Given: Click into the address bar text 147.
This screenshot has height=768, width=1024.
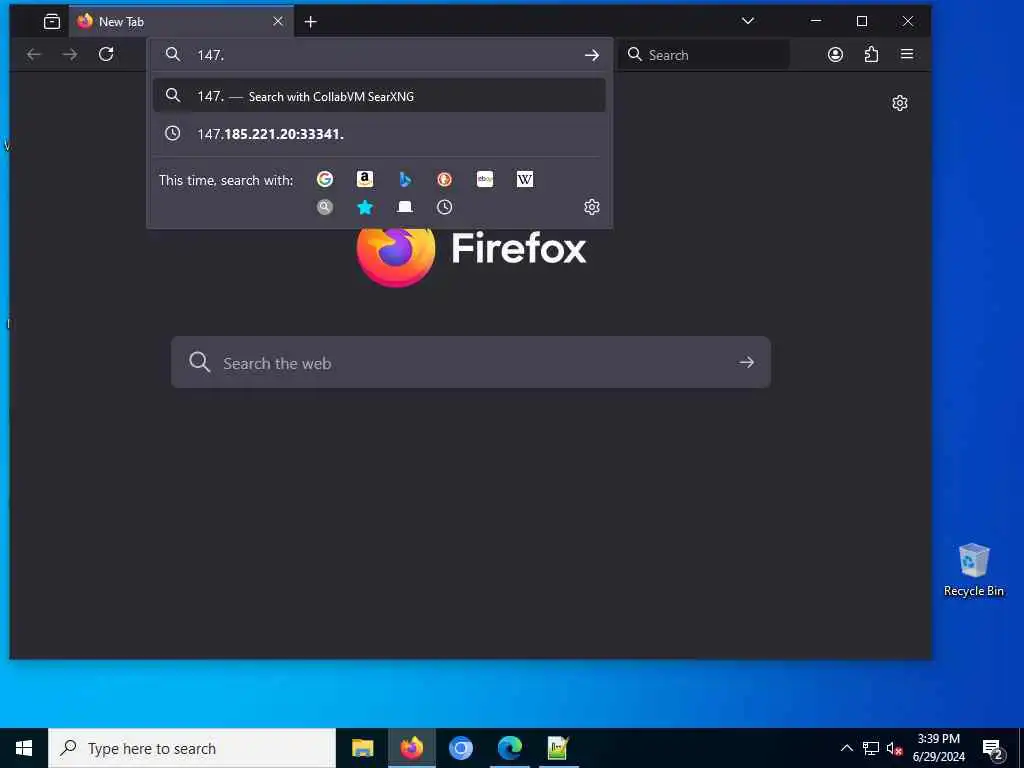Looking at the screenshot, I should (210, 55).
